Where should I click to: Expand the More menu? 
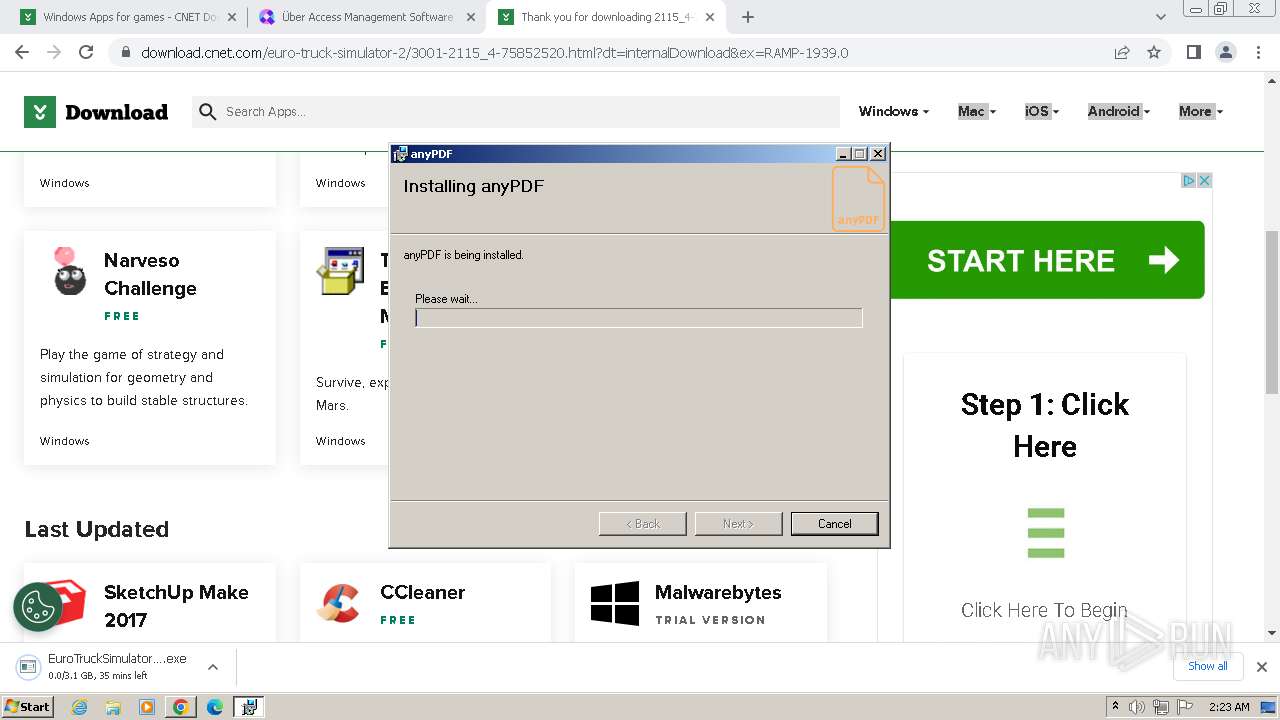coord(1201,111)
